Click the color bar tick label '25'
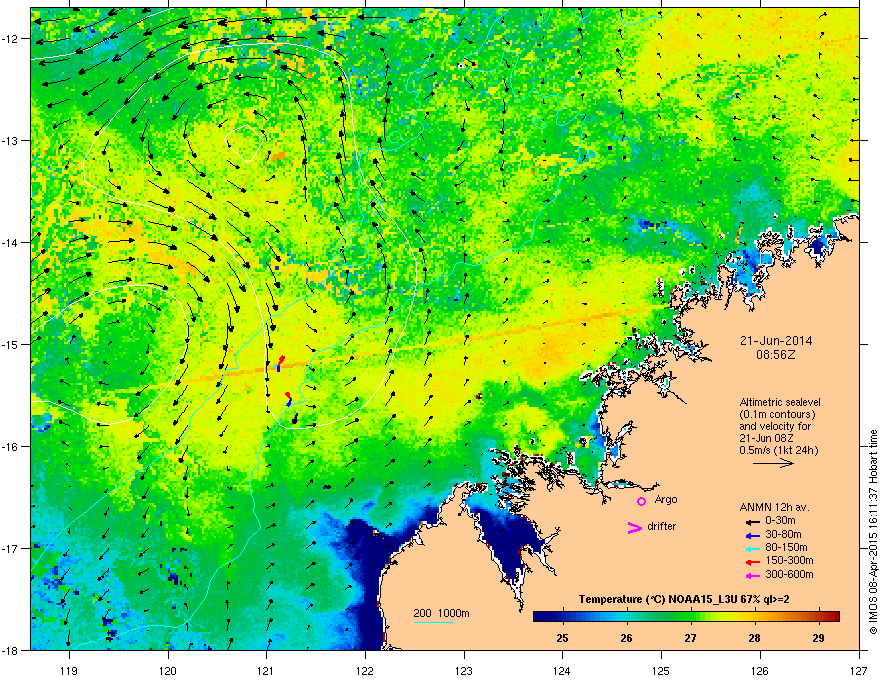880x680 pixels. point(562,638)
